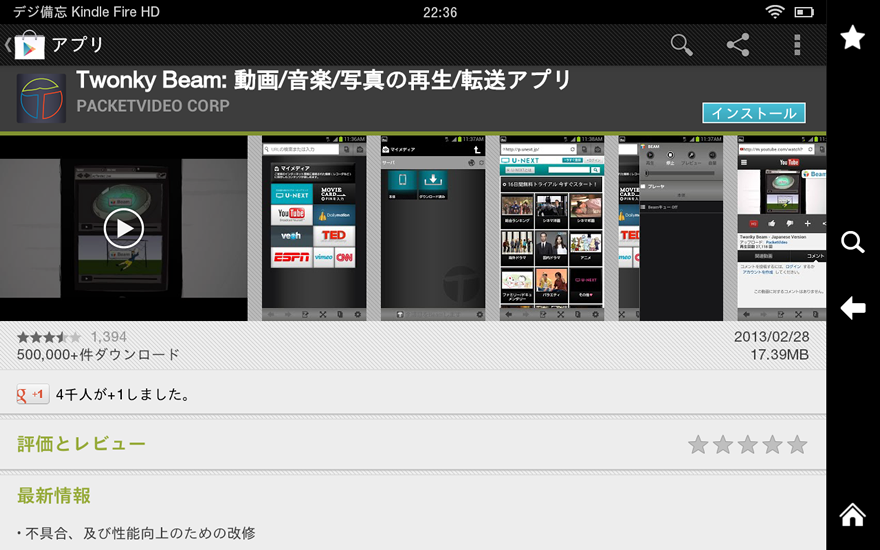Select the 2013/02/28 update date
This screenshot has height=550, width=880.
coord(772,337)
